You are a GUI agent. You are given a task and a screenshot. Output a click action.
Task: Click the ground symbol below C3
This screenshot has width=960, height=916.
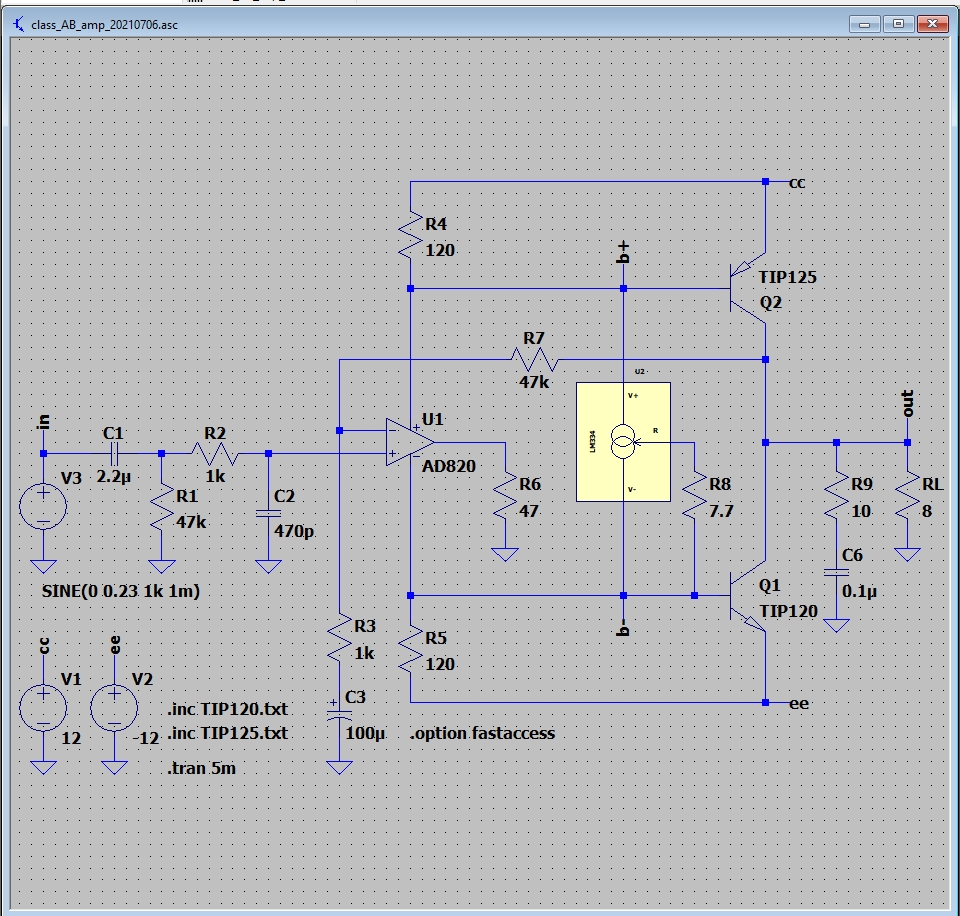[339, 767]
